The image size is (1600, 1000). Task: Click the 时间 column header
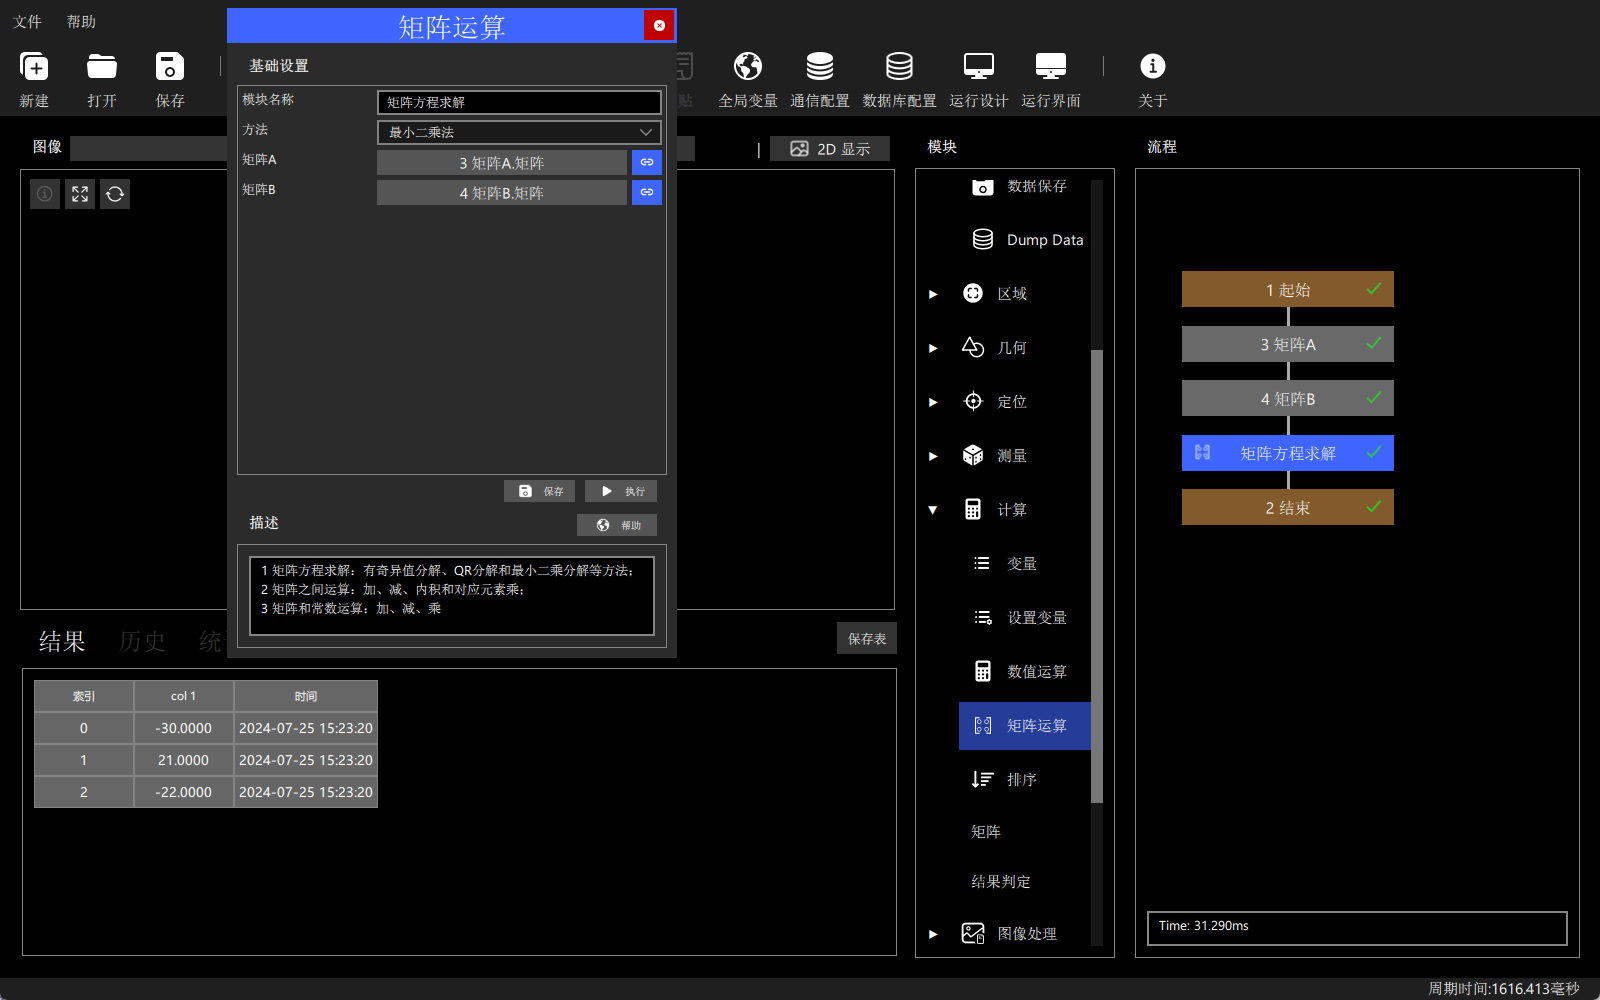tap(306, 696)
